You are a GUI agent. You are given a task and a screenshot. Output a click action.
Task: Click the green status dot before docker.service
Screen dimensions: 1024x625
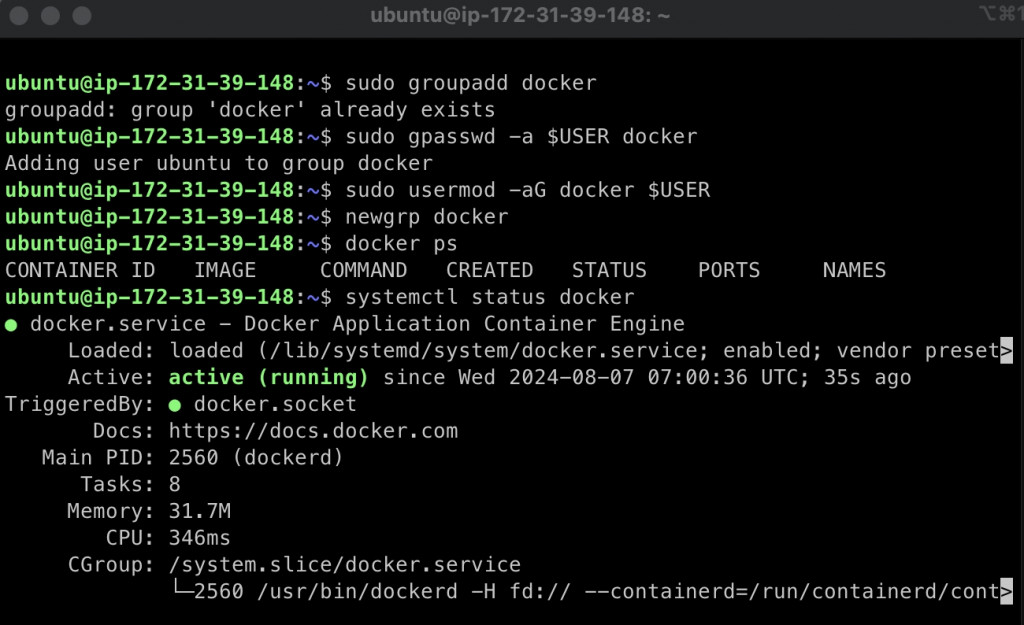(11, 325)
